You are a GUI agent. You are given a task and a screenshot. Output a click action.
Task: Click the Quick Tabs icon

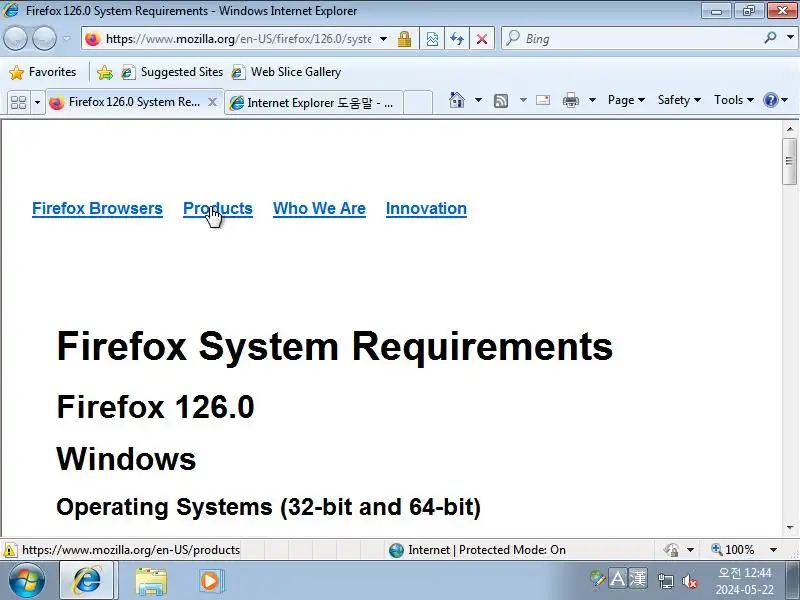point(18,103)
